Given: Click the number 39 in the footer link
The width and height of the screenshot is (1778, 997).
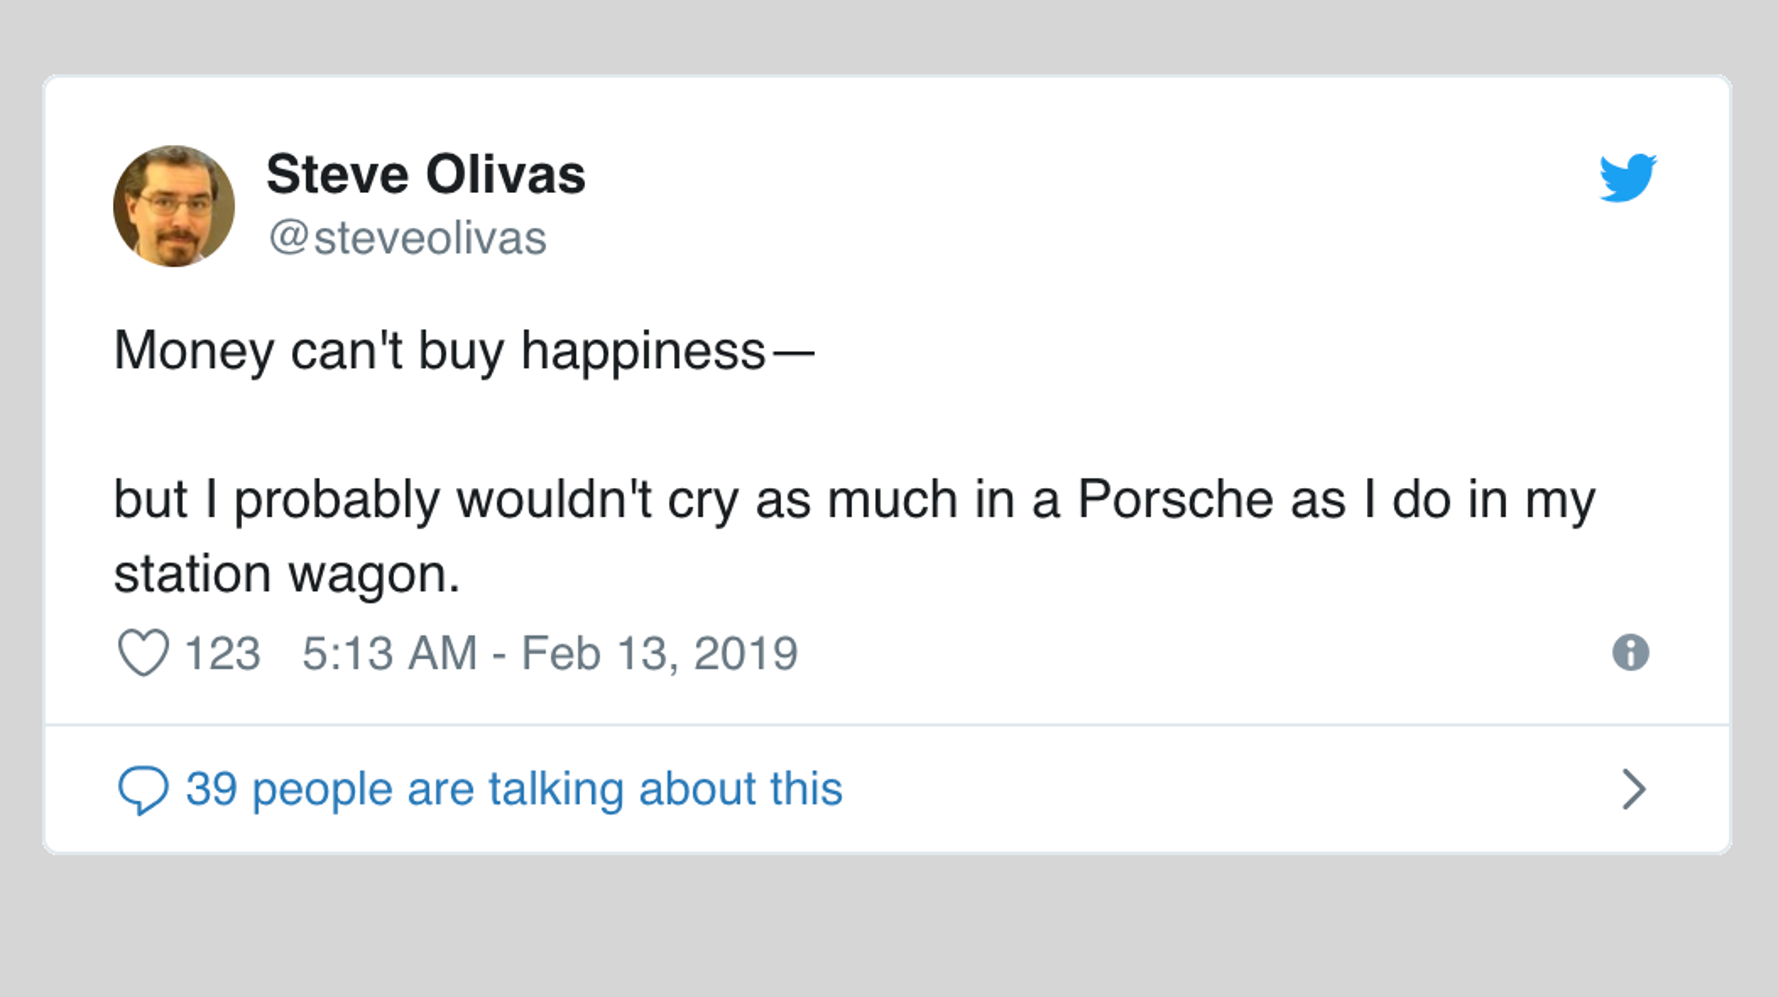Looking at the screenshot, I should 211,789.
